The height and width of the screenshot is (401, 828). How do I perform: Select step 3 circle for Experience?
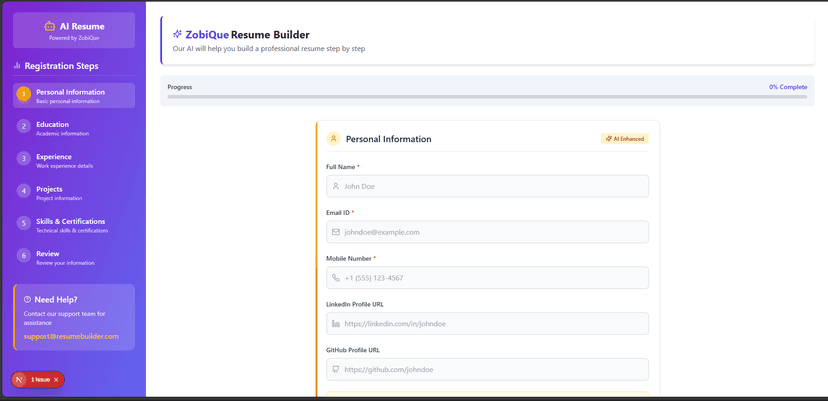[x=24, y=158]
